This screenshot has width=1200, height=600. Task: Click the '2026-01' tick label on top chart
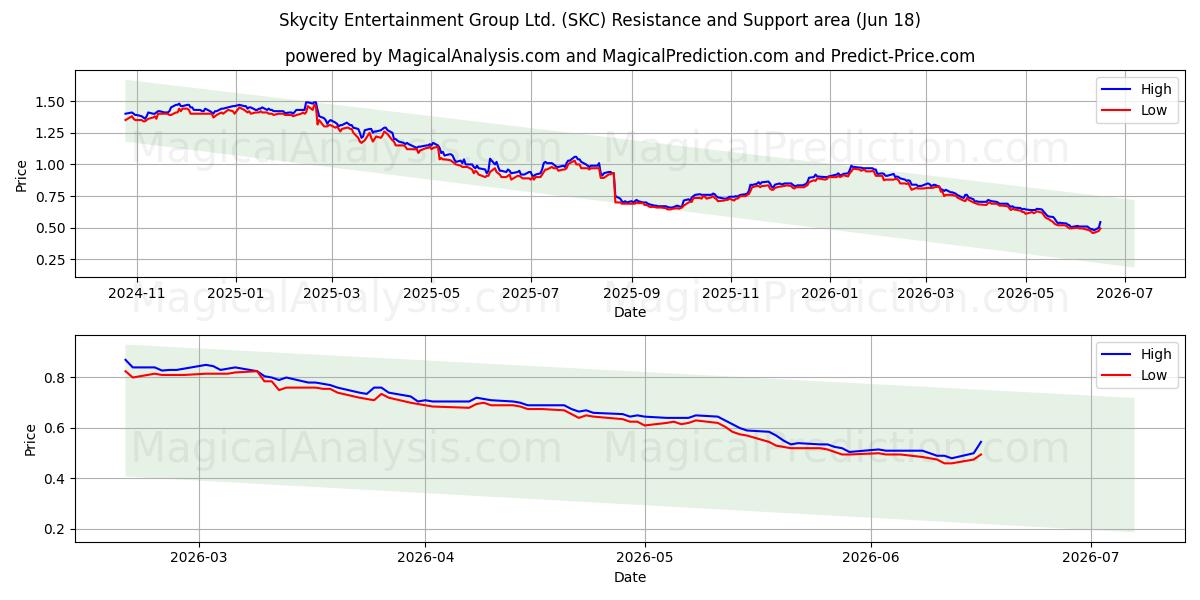830,293
